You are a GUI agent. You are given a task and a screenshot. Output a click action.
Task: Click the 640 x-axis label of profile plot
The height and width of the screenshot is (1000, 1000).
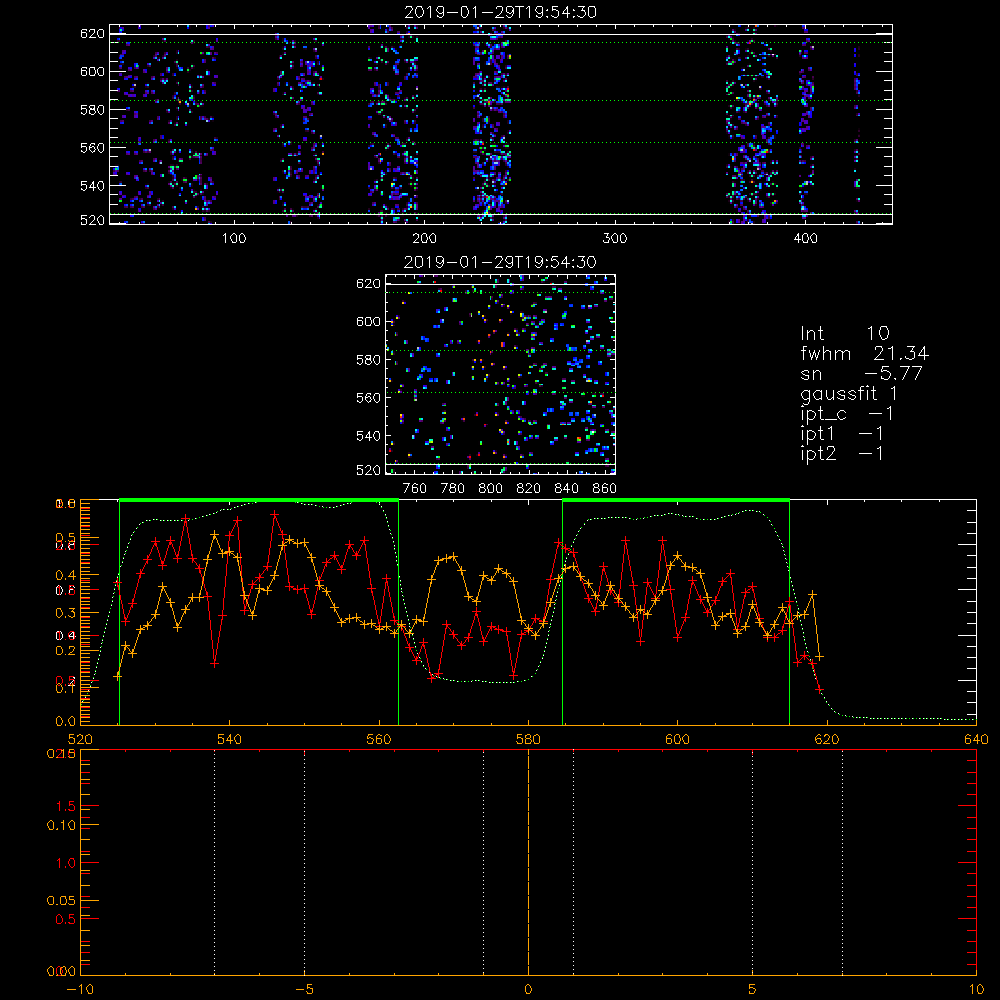pyautogui.click(x=976, y=739)
